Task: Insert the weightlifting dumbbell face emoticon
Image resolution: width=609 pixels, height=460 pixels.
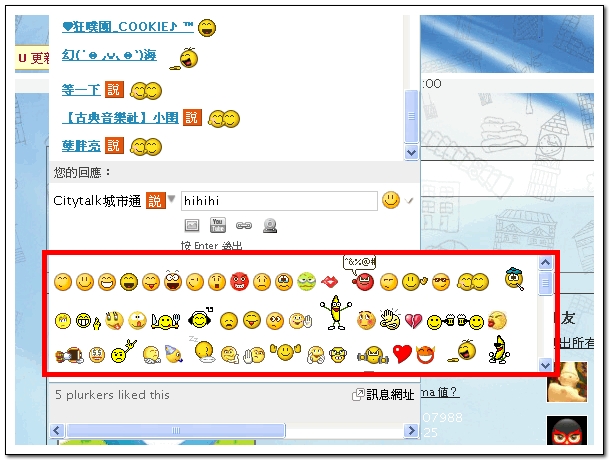Action: (x=373, y=355)
